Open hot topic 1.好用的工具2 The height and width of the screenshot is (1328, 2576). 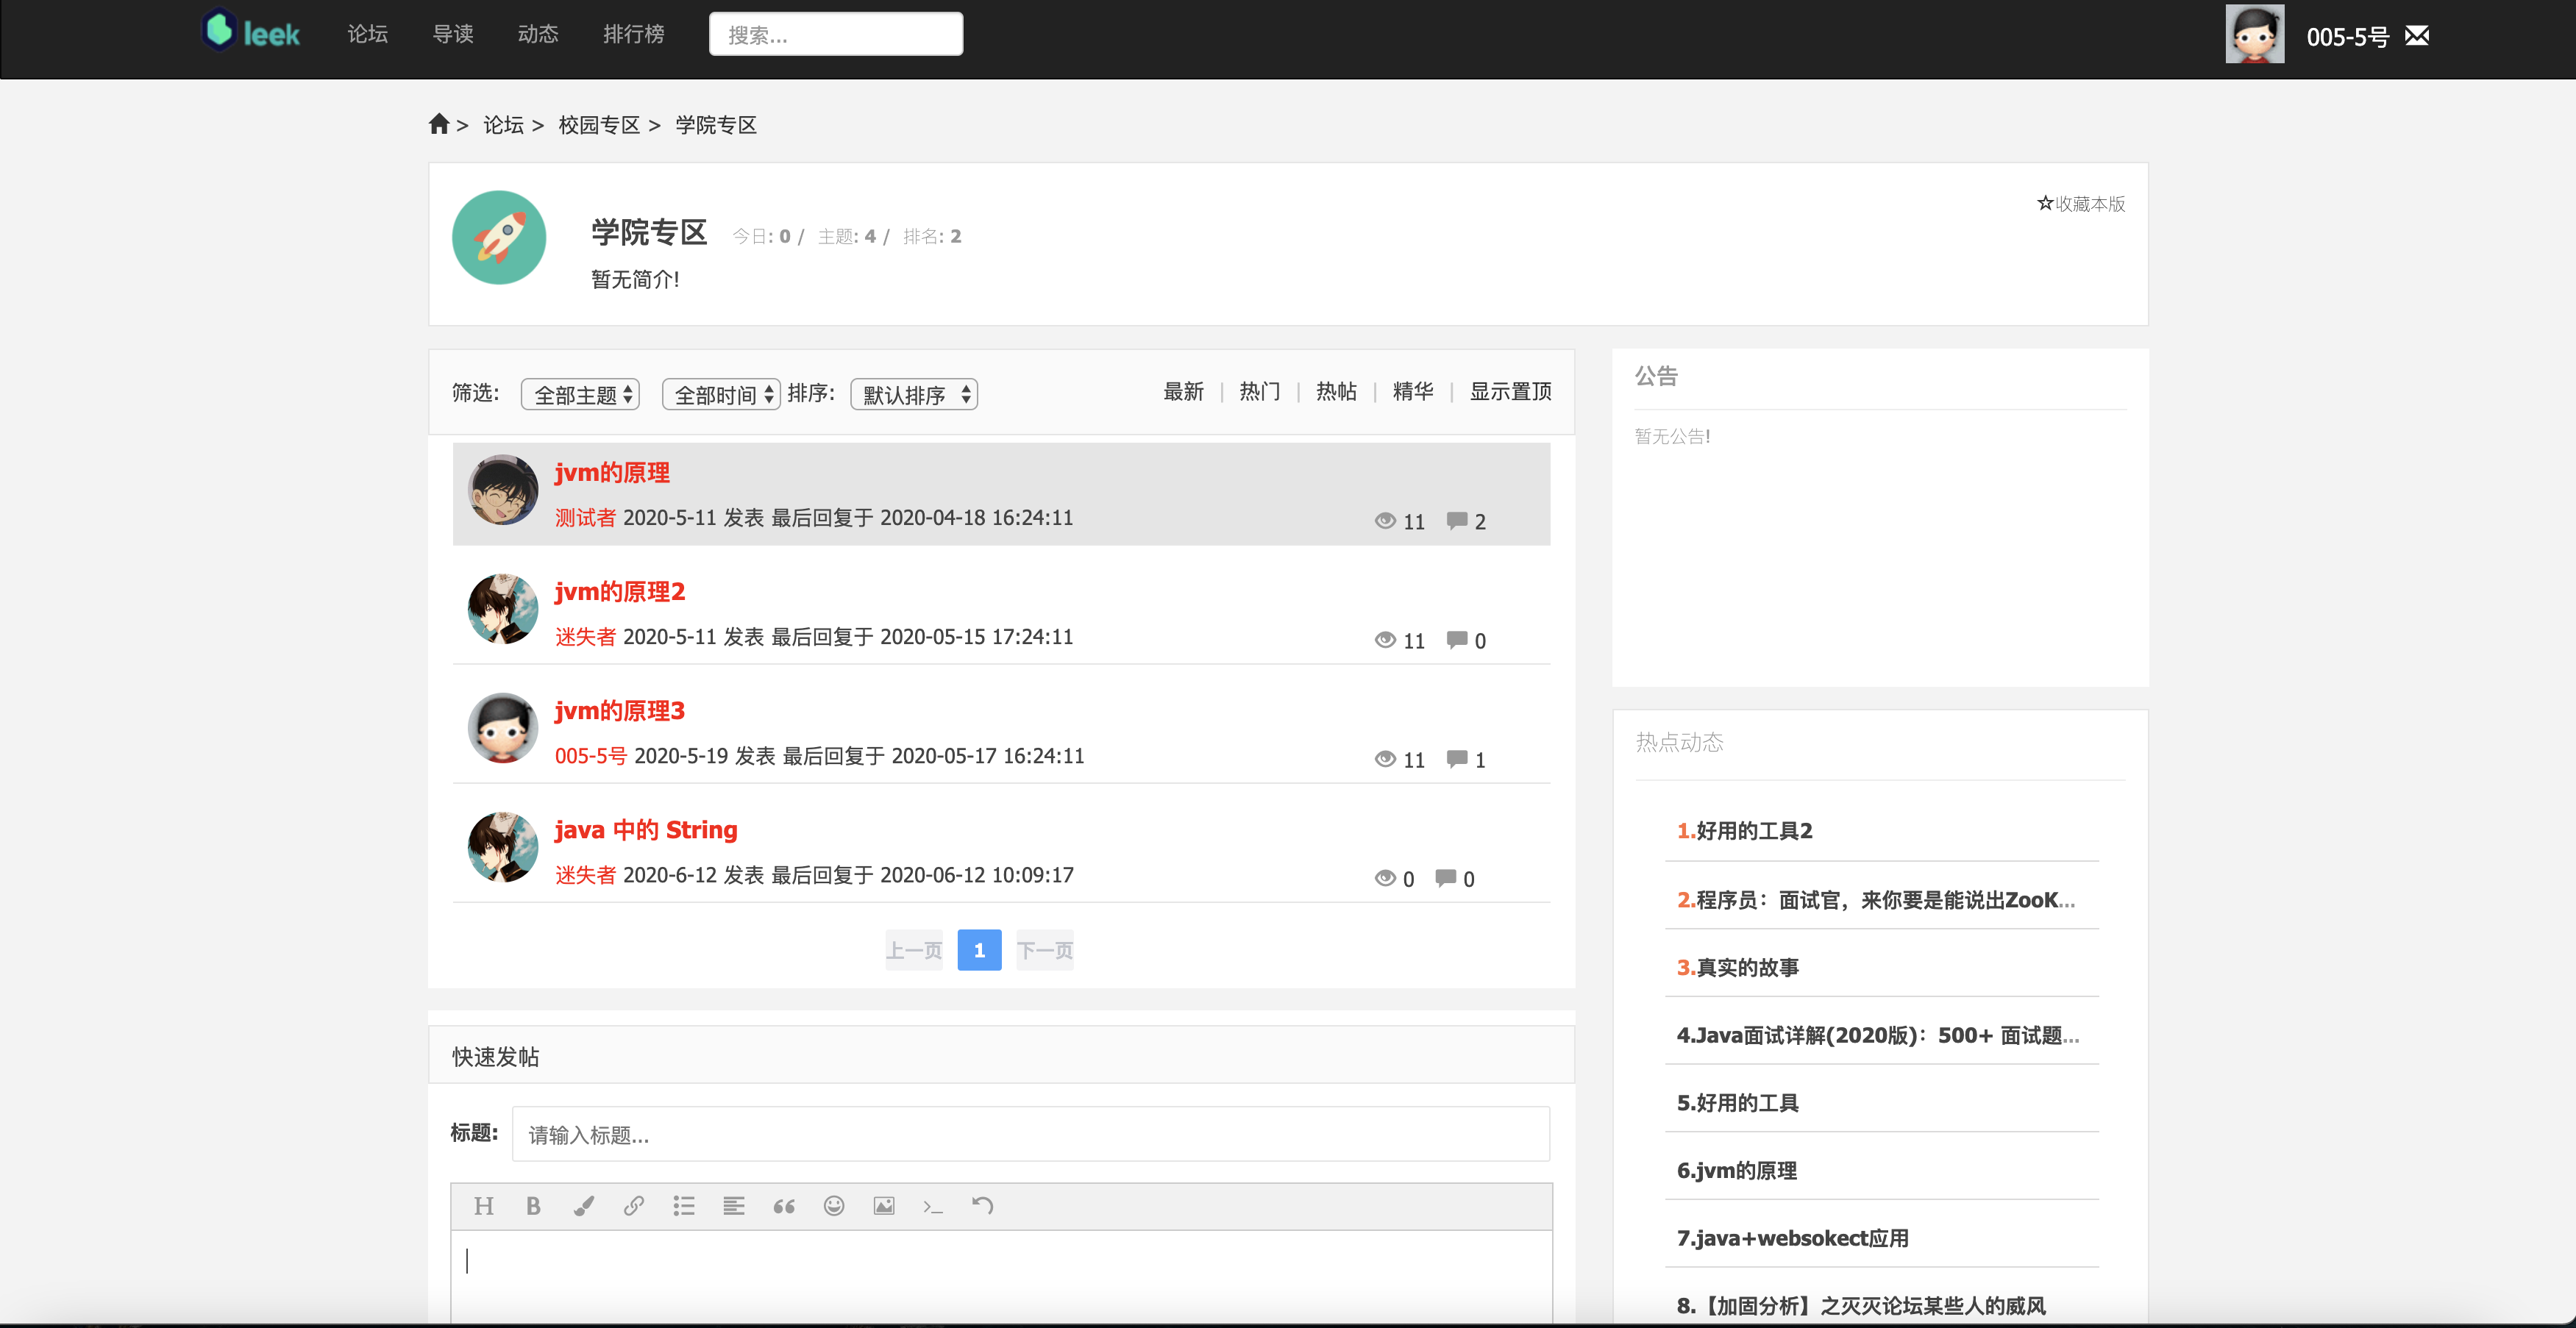[x=1745, y=831]
